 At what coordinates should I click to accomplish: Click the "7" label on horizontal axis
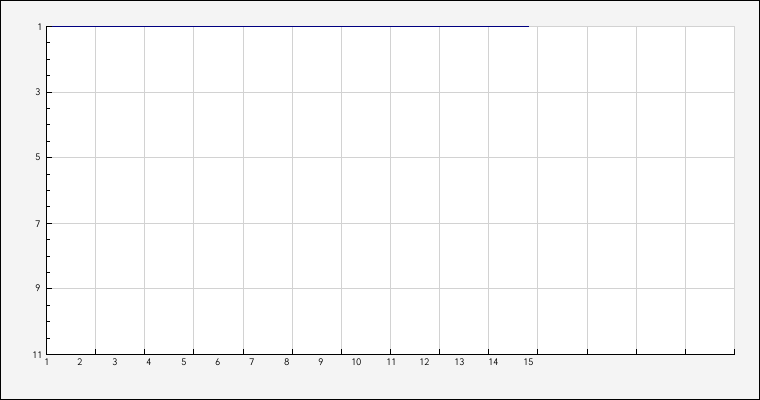tap(252, 362)
